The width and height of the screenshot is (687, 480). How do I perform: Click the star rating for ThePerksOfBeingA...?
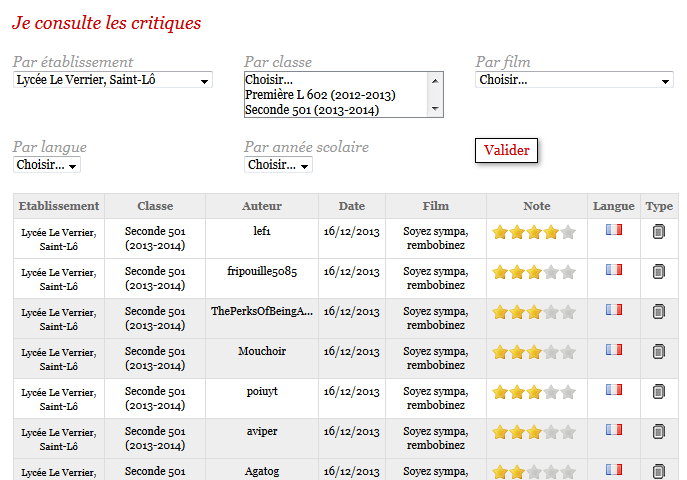click(x=534, y=312)
